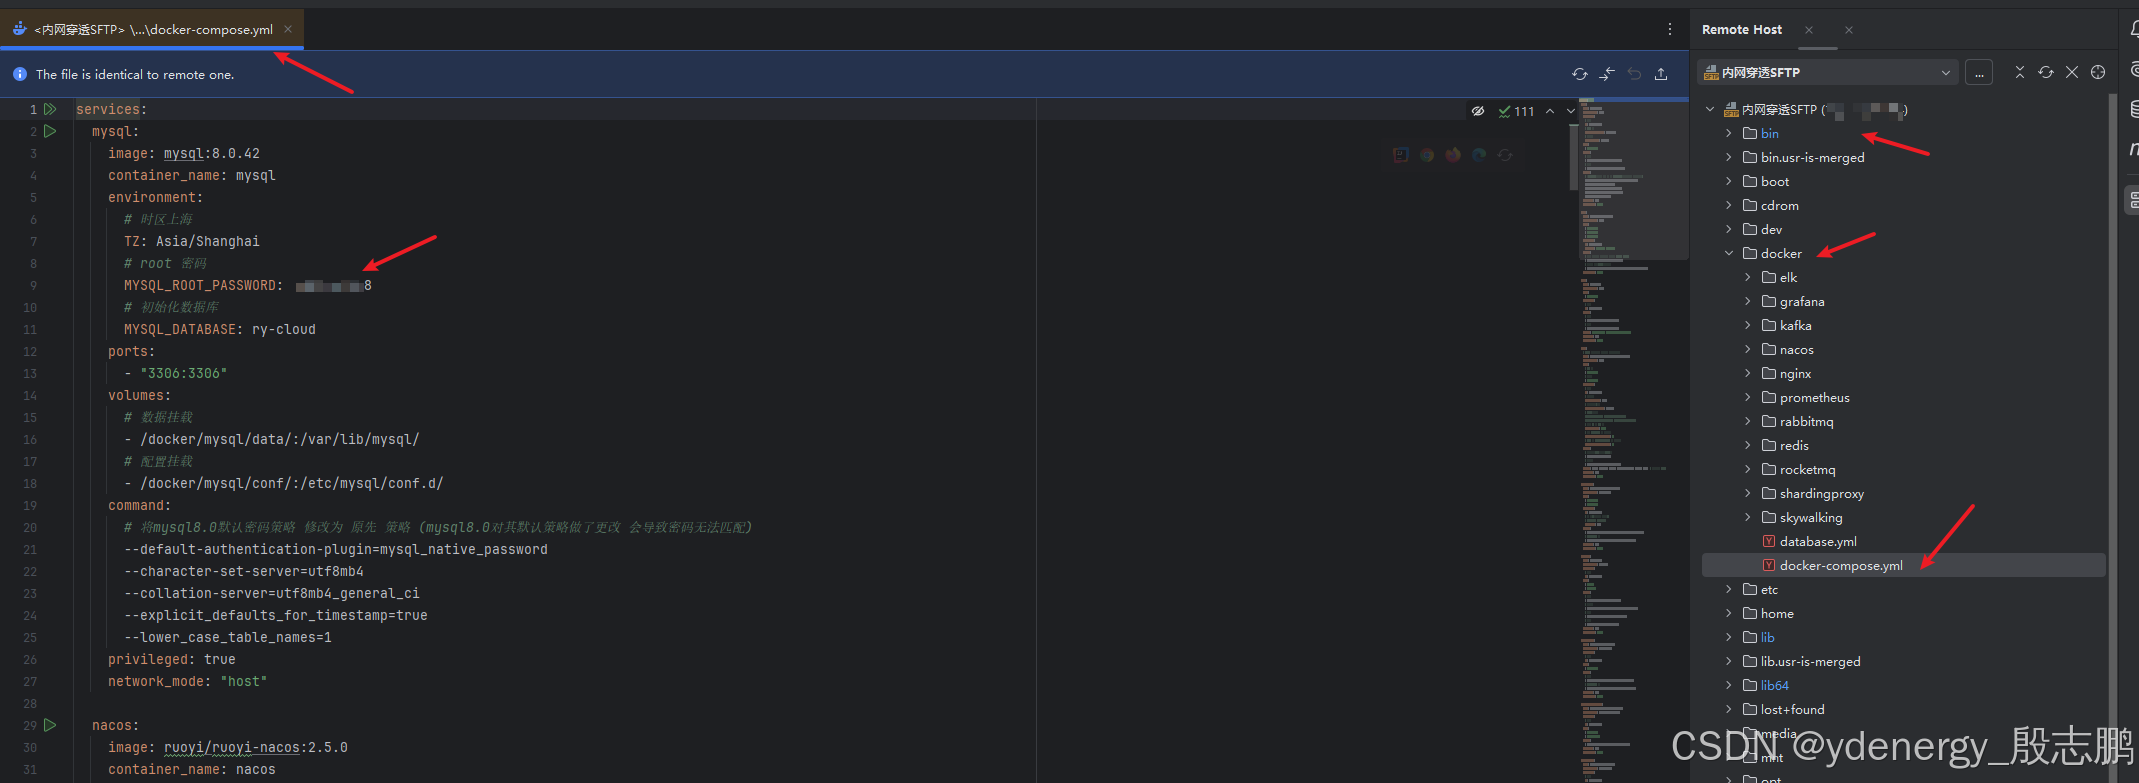Select the Remote Host panel tab

coord(1742,30)
